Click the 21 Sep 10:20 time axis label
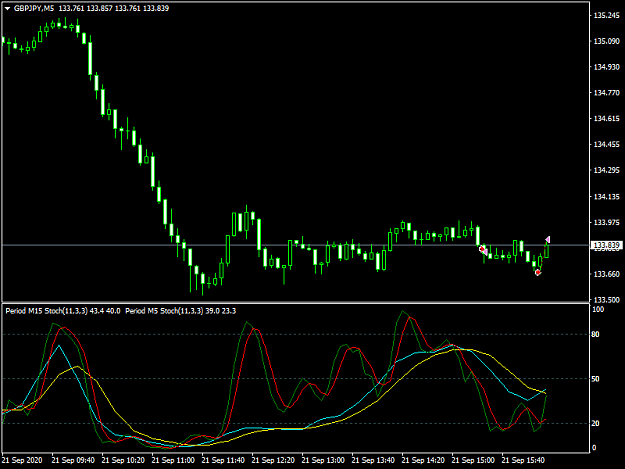 (123, 460)
